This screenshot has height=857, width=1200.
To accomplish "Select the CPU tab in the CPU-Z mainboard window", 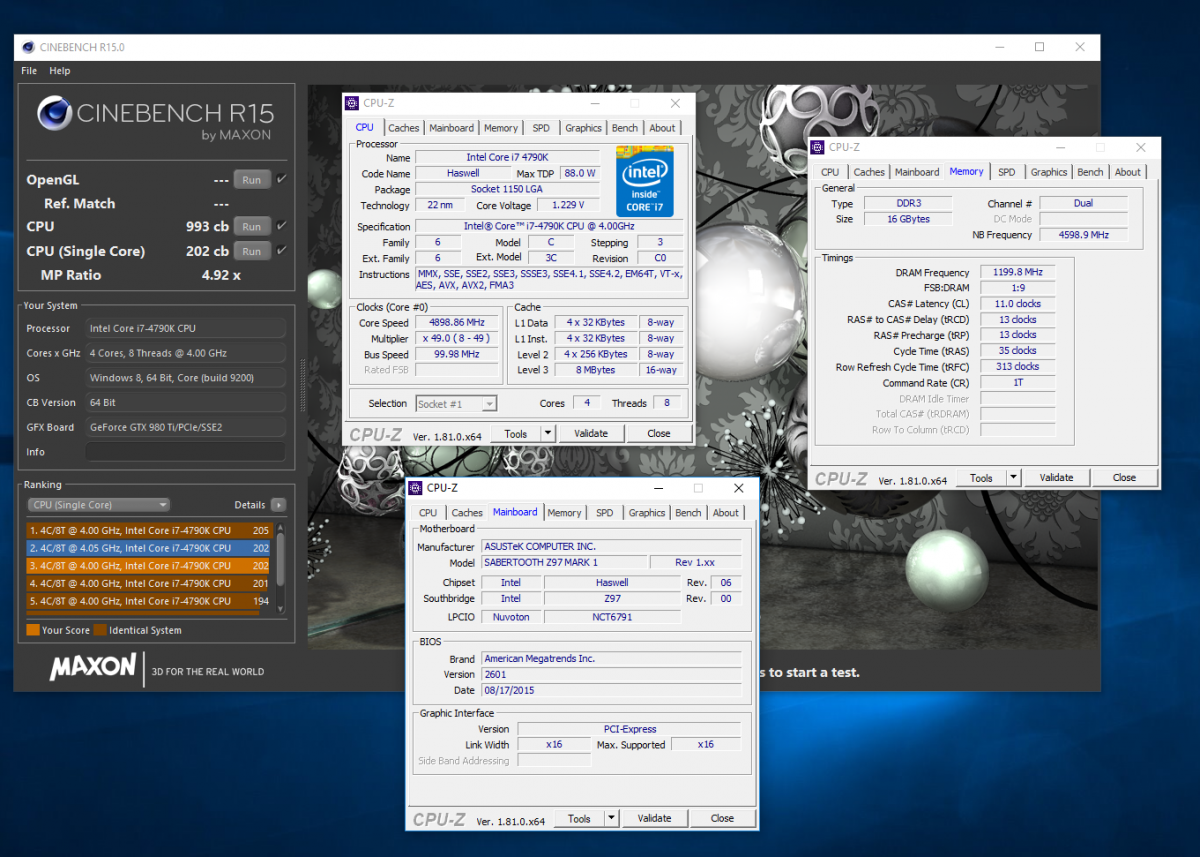I will 428,513.
